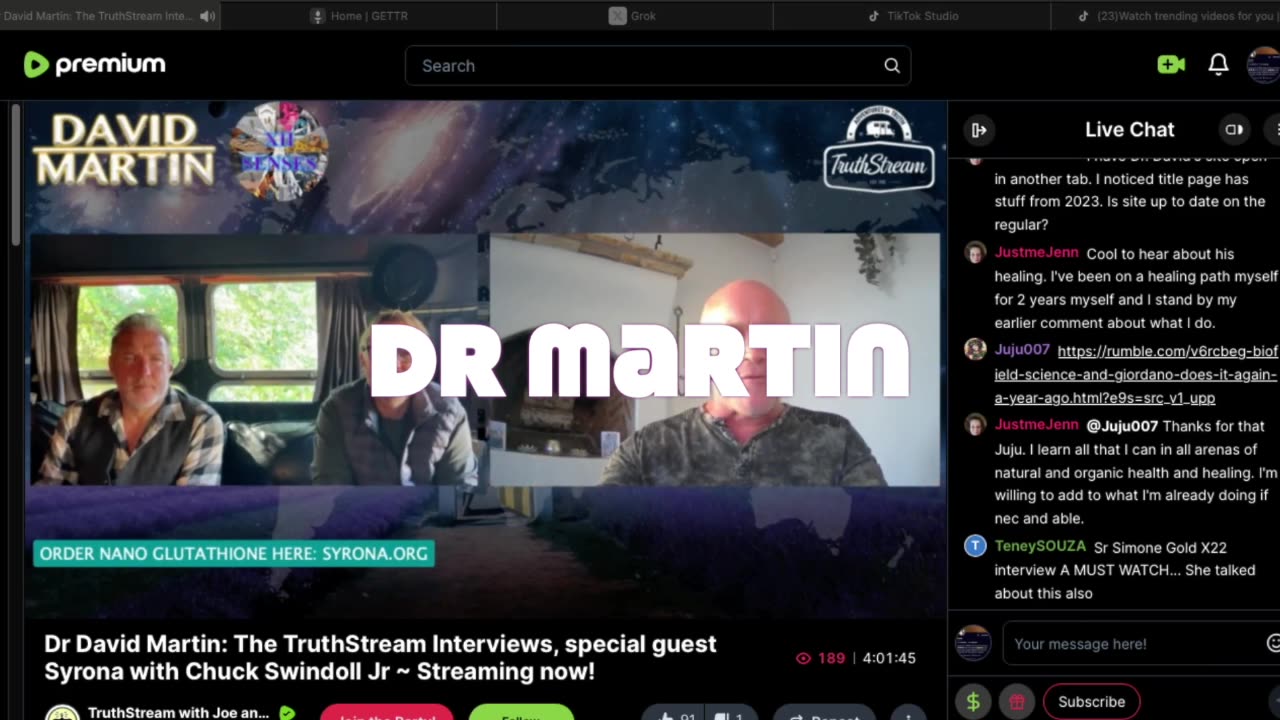
Task: Click the own avatar beside message box
Action: (x=973, y=643)
